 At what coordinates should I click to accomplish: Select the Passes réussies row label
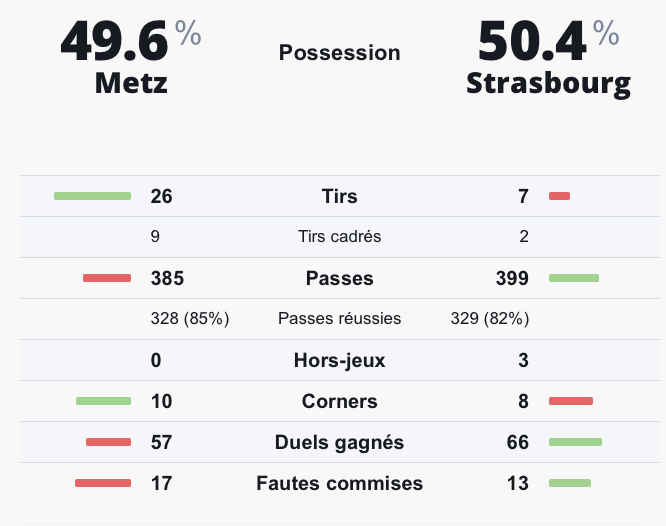pyautogui.click(x=339, y=318)
